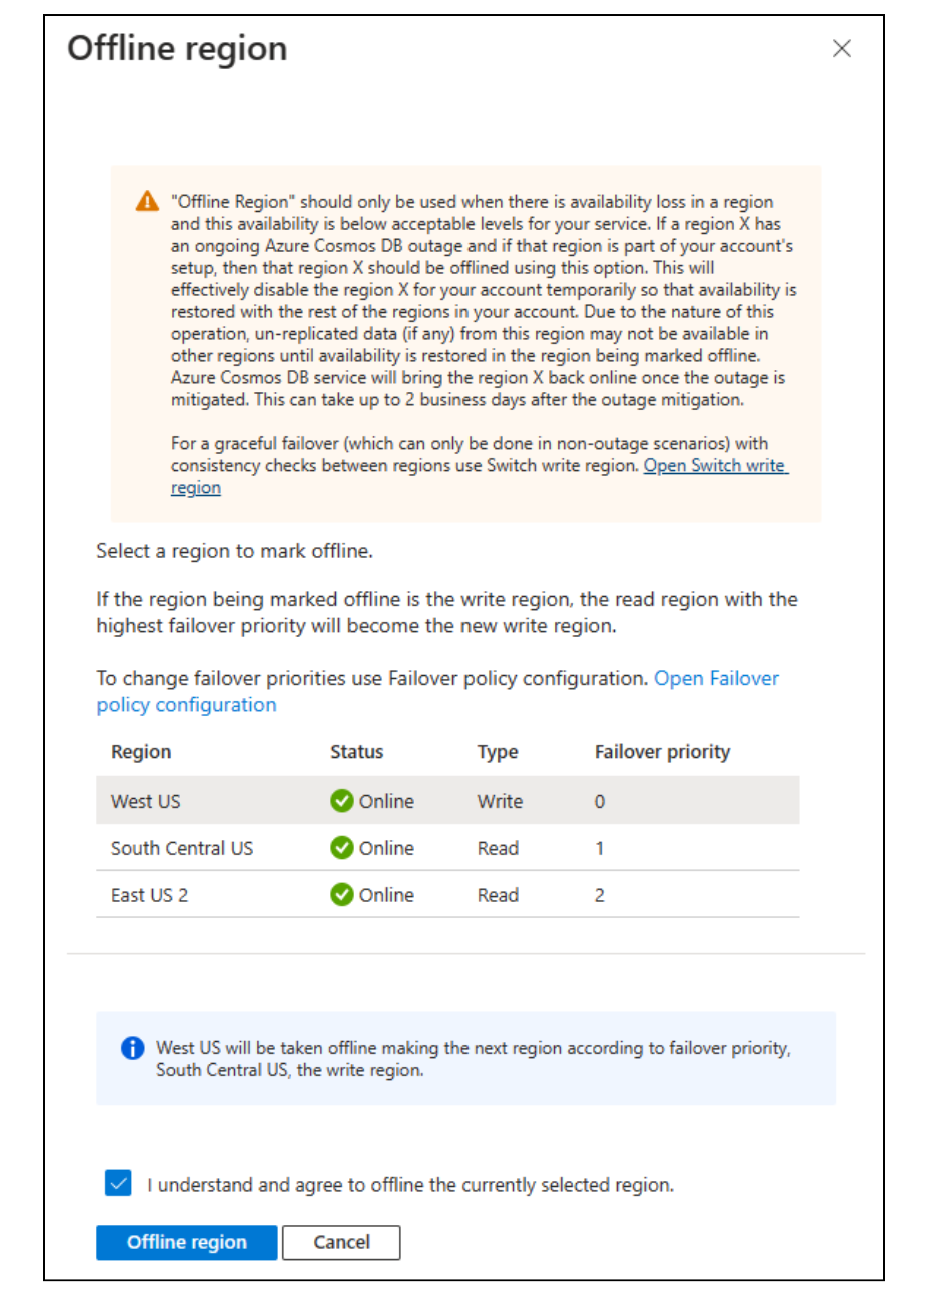Click the Online checkmark icon for East US 2
Image resolution: width=932 pixels, height=1298 pixels.
click(342, 895)
